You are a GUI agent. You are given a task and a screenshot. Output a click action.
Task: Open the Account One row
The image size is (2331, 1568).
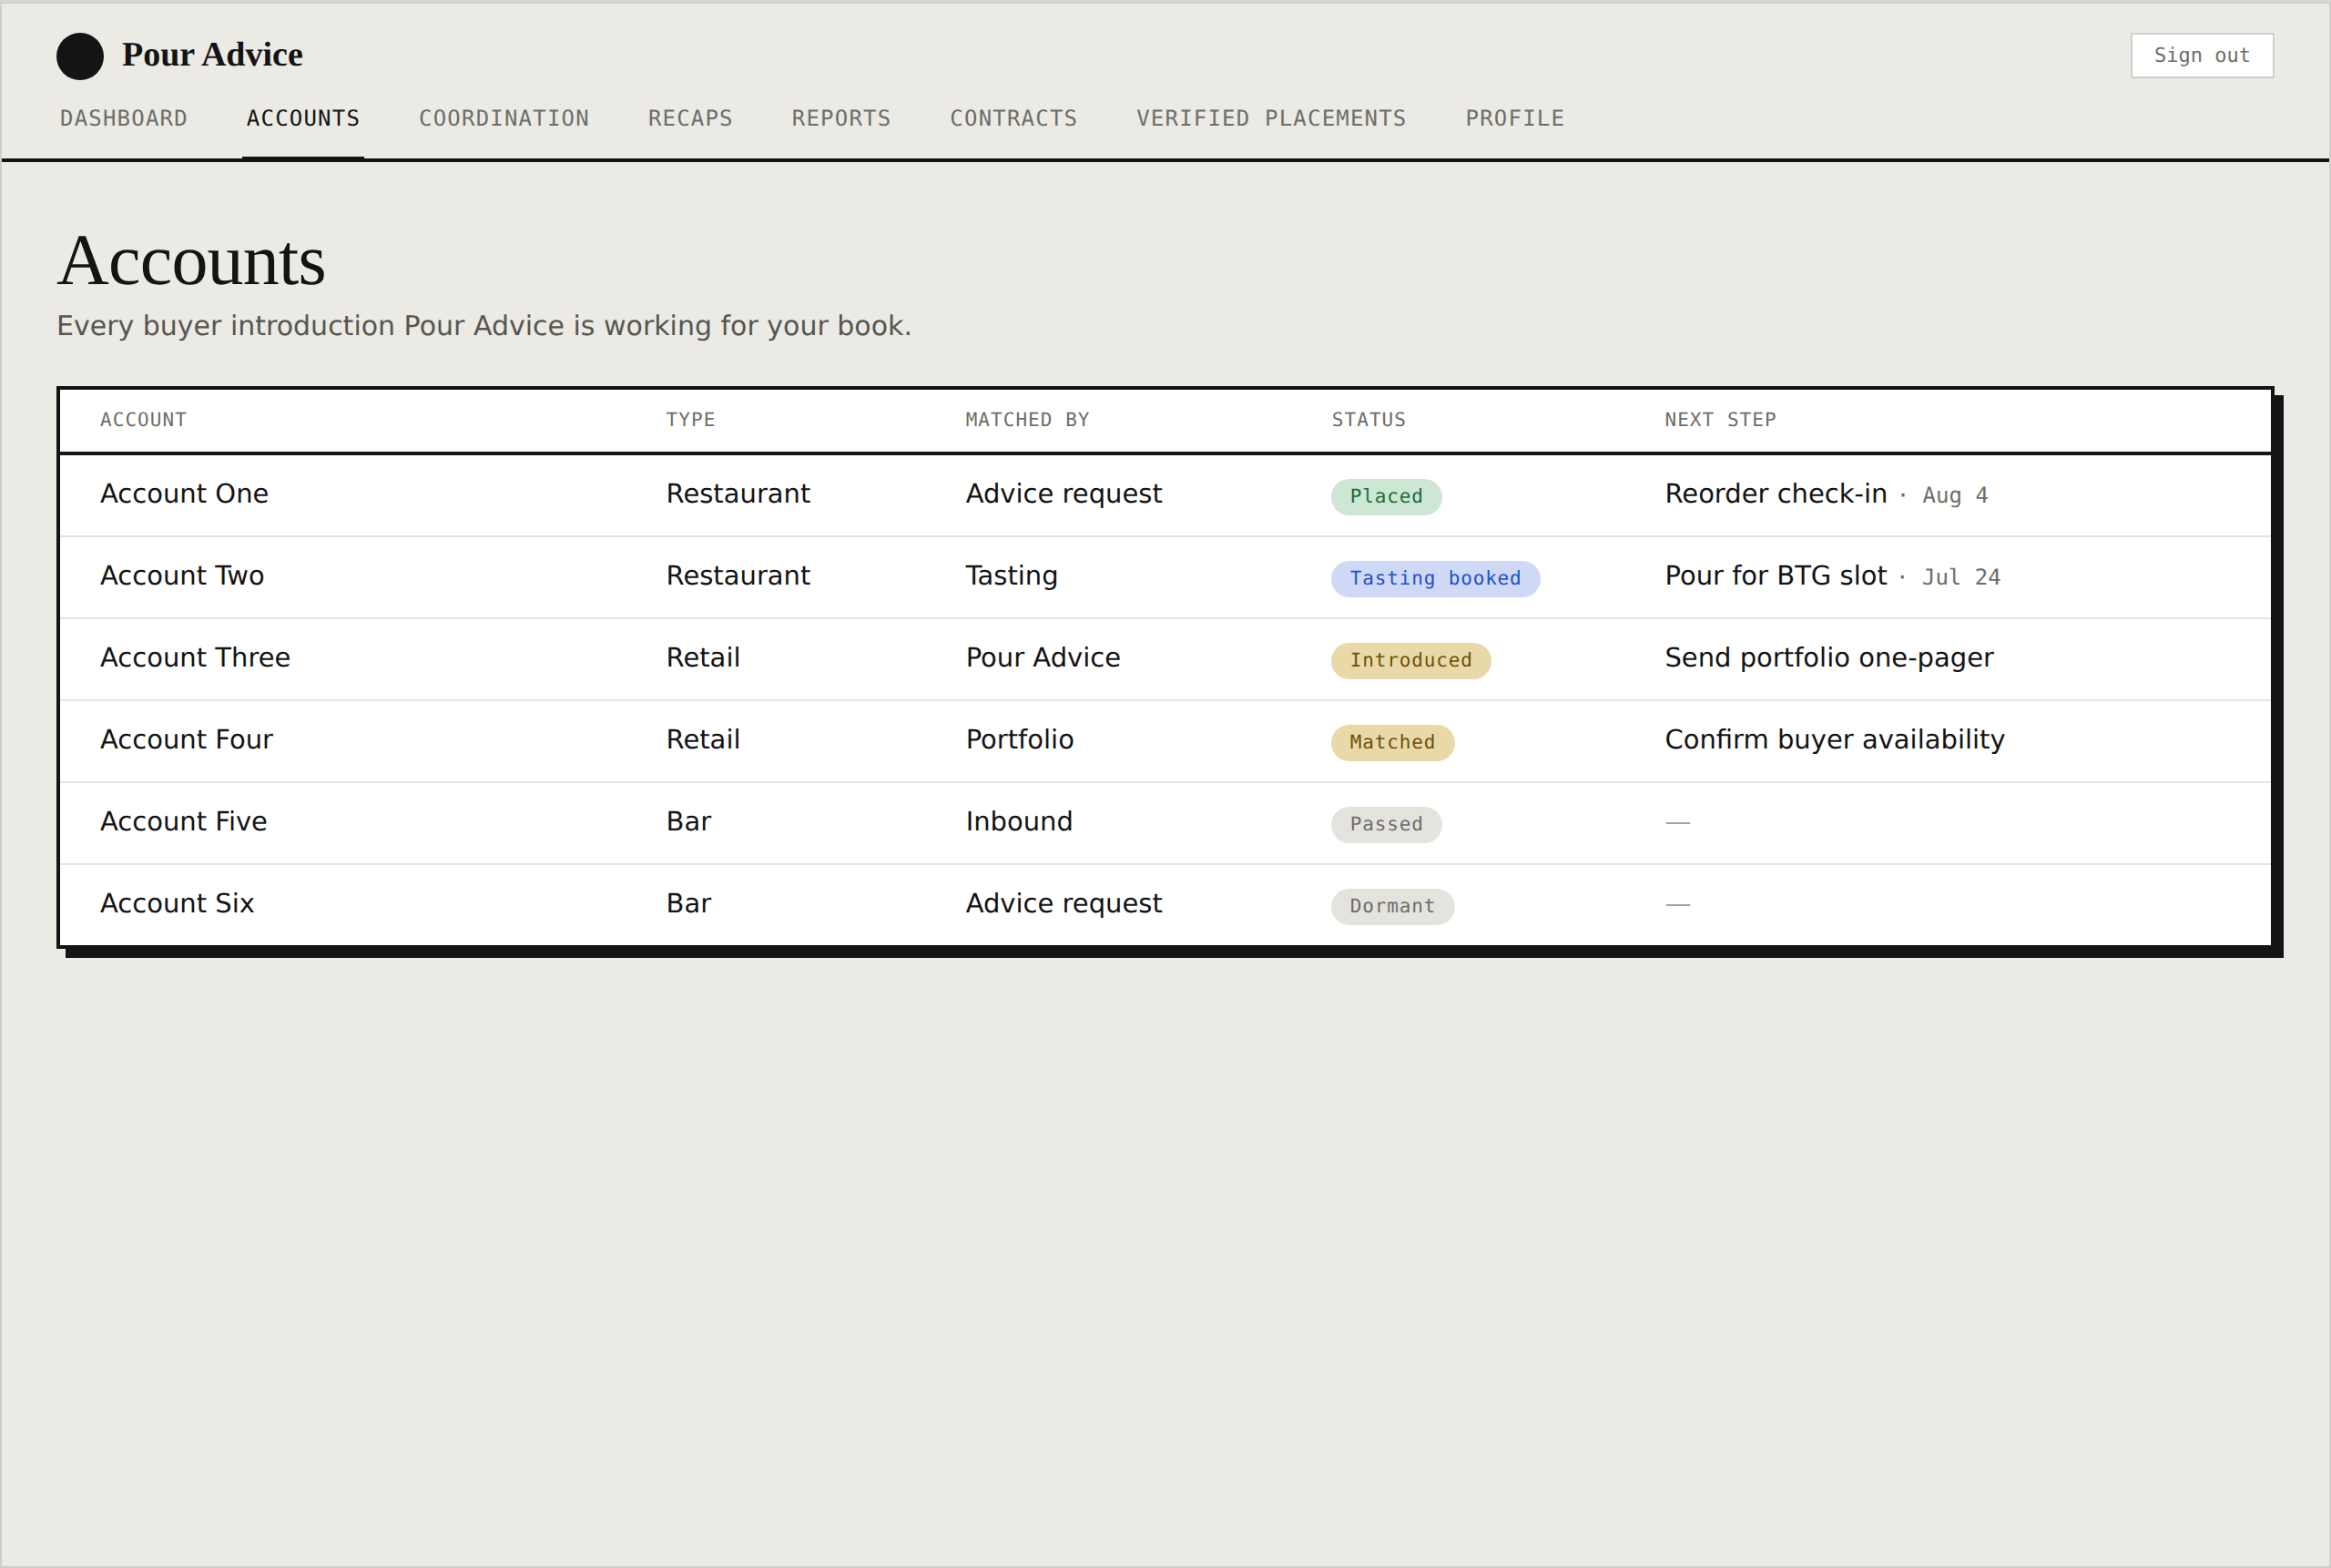tap(1165, 495)
